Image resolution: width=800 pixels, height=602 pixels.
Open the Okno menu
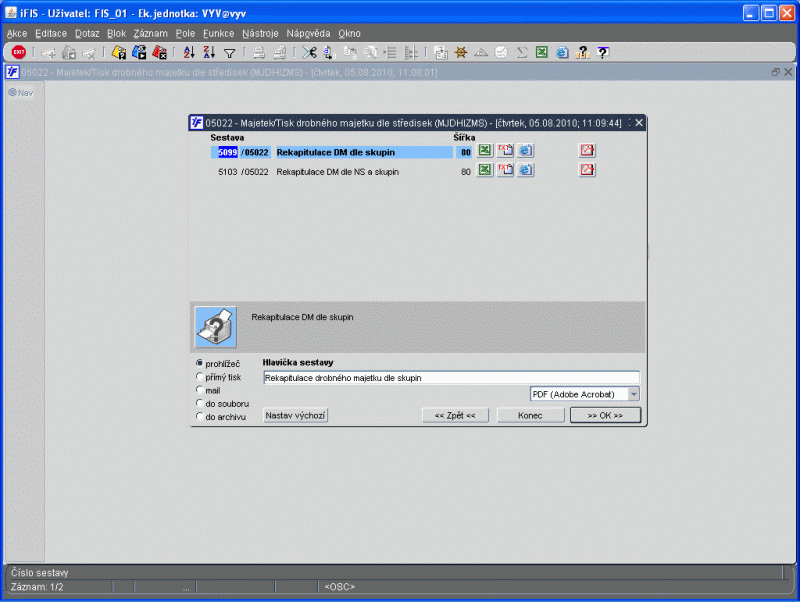pos(349,33)
